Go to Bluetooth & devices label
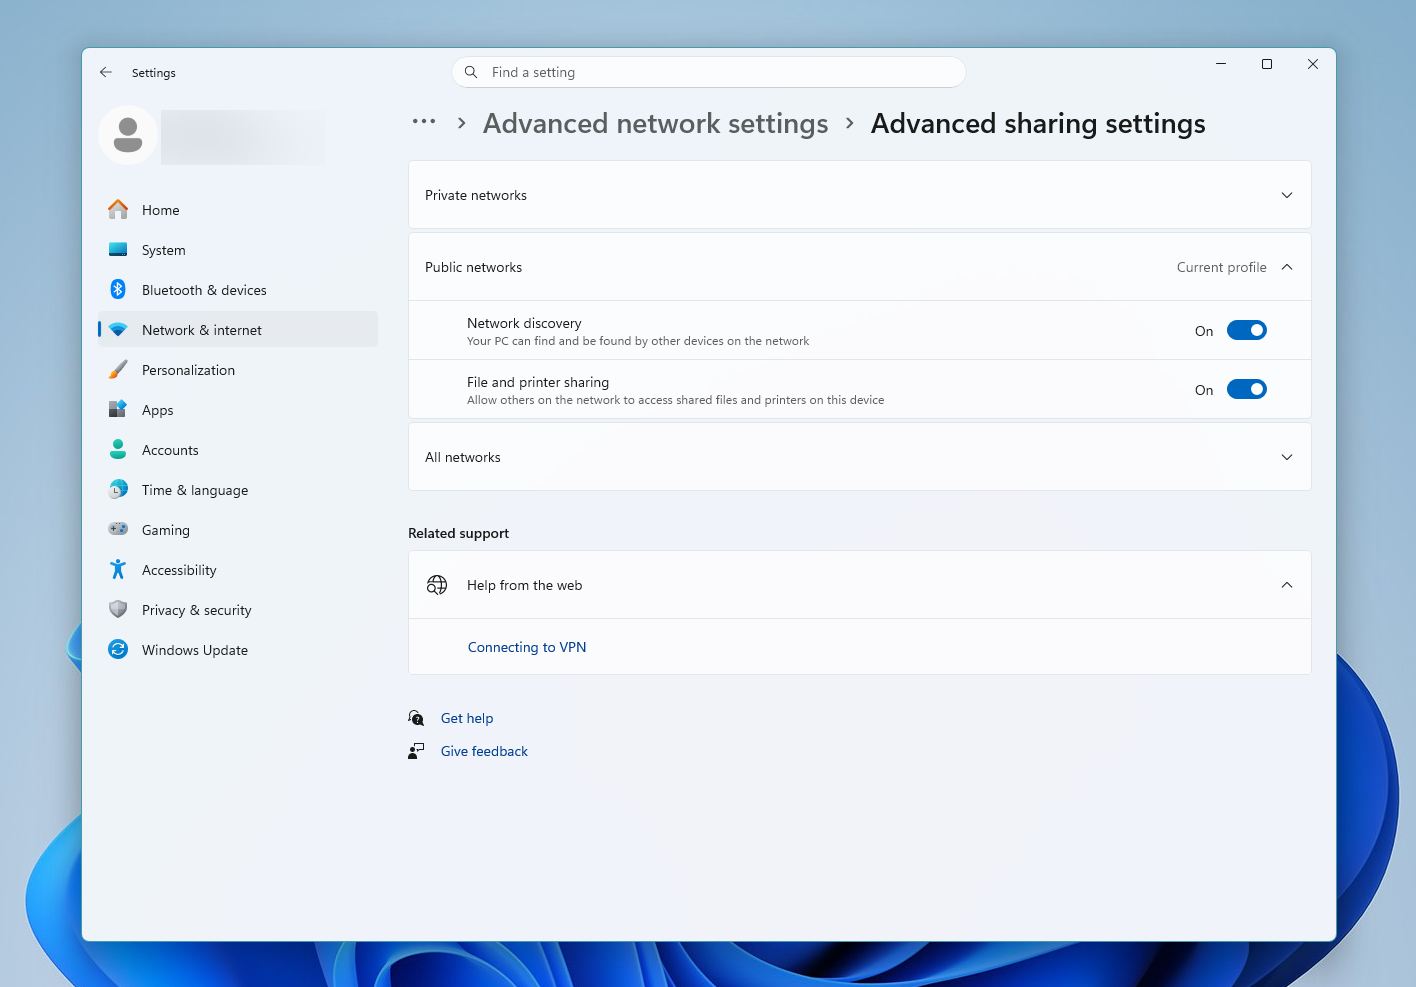This screenshot has width=1416, height=987. pos(204,290)
